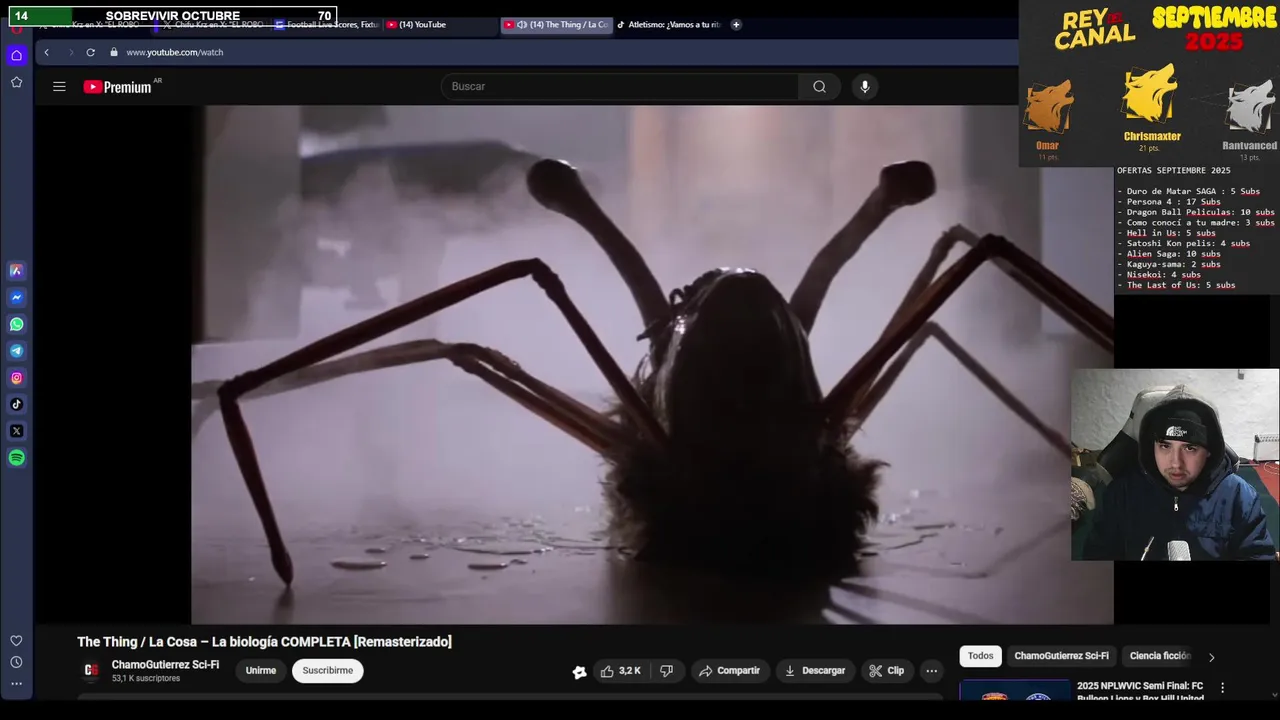Dislike the video with thumbs down
Image resolution: width=1280 pixels, height=720 pixels.
pyautogui.click(x=667, y=671)
